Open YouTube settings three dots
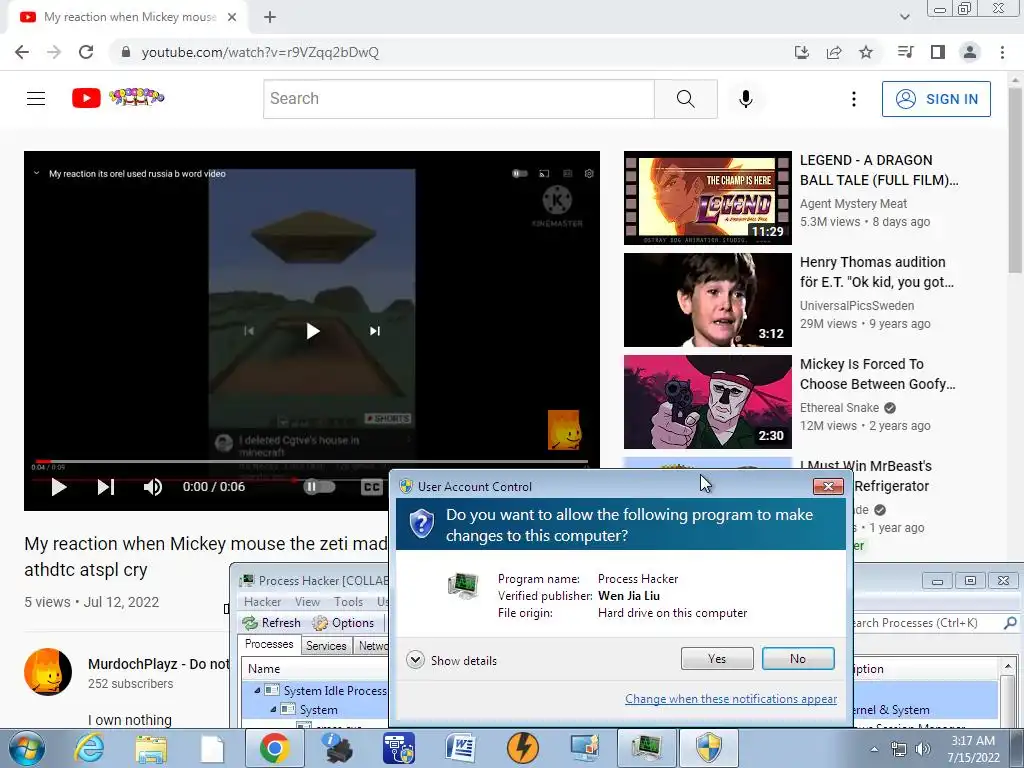The width and height of the screenshot is (1024, 768). tap(854, 99)
